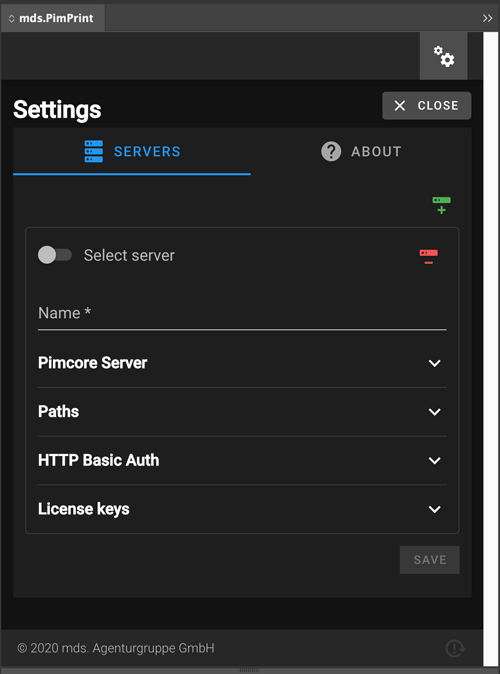The image size is (500, 674).
Task: Remove server with the red minus icon
Action: coord(429,256)
